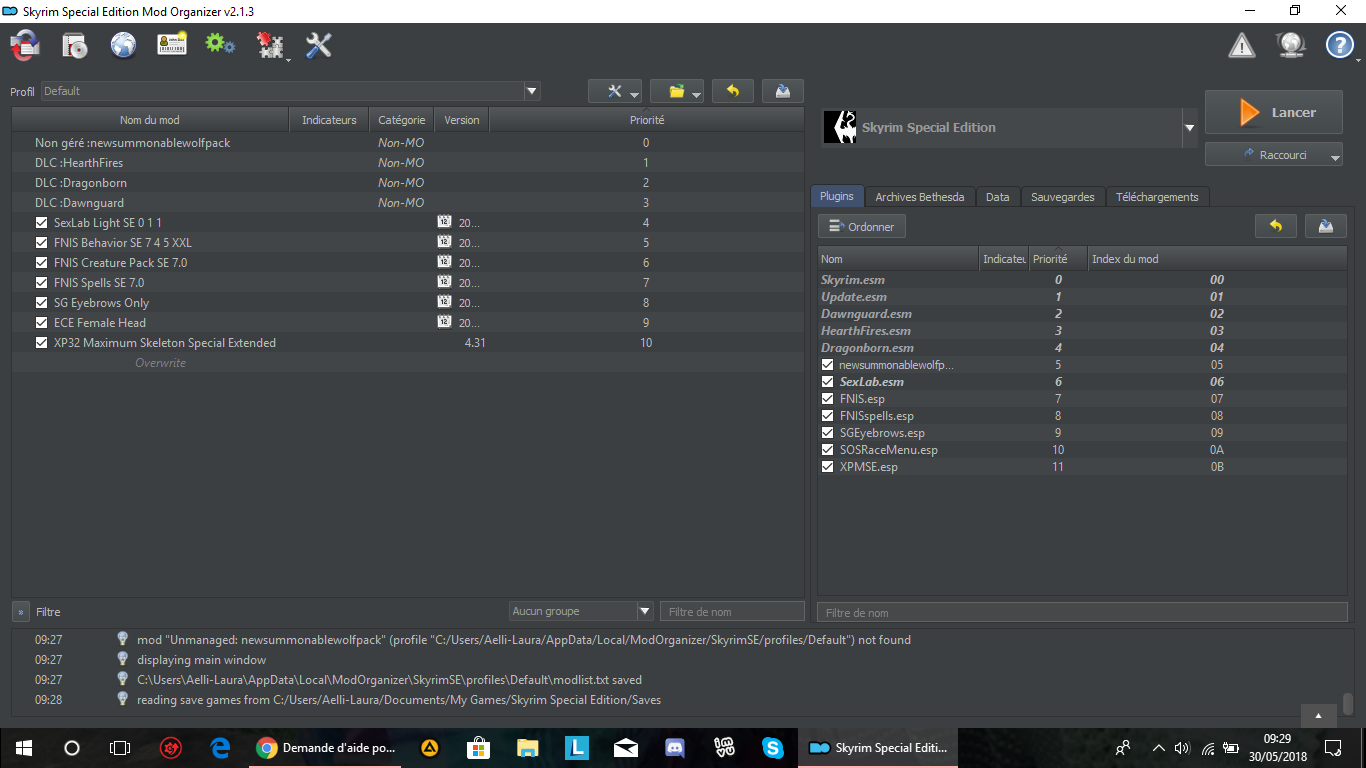Open the wrench and screwdriver Settings icon
The height and width of the screenshot is (768, 1366).
click(x=318, y=45)
